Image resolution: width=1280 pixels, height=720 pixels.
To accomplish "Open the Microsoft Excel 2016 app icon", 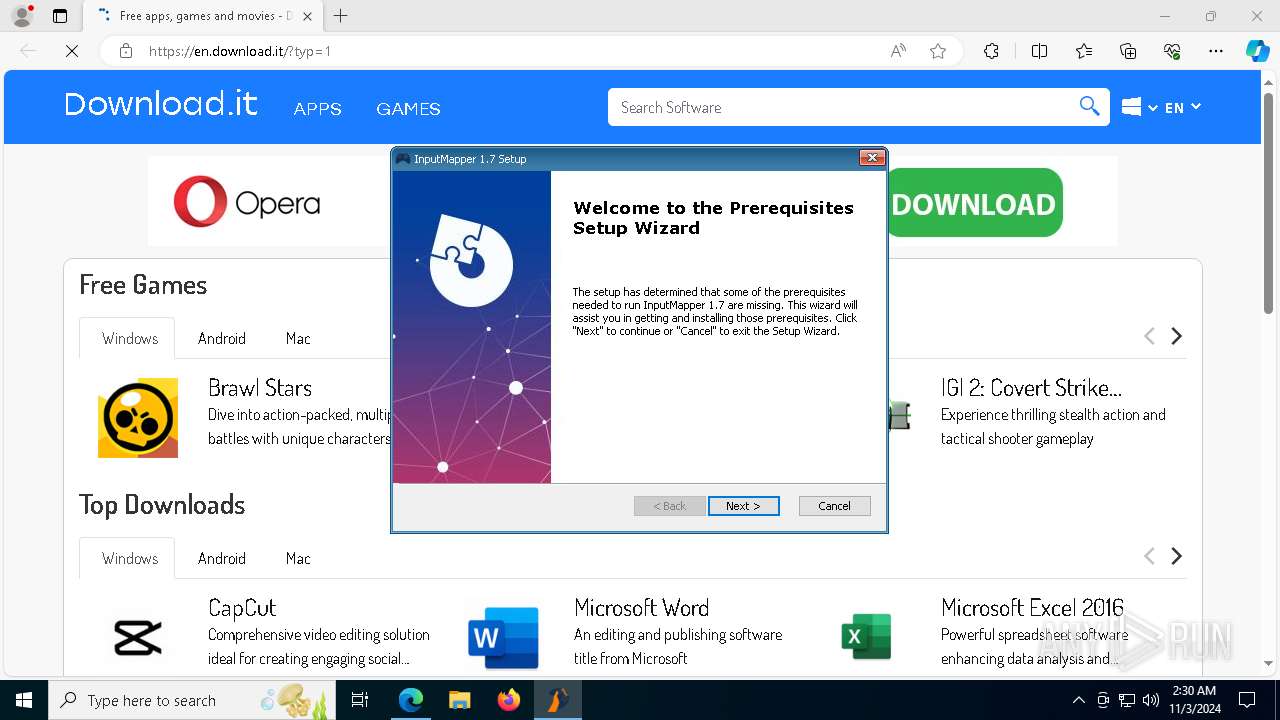I will point(866,637).
